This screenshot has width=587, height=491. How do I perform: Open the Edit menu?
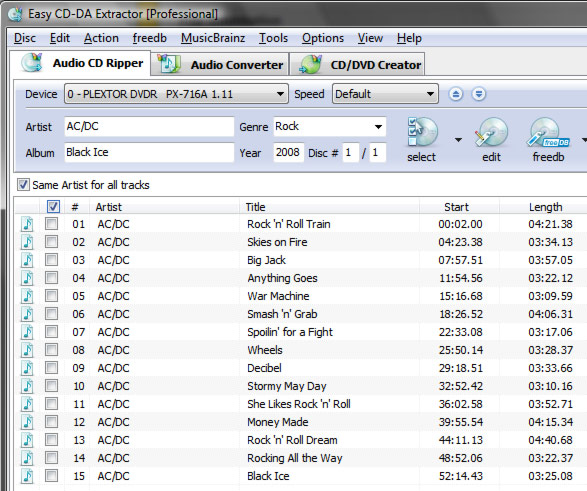(60, 38)
